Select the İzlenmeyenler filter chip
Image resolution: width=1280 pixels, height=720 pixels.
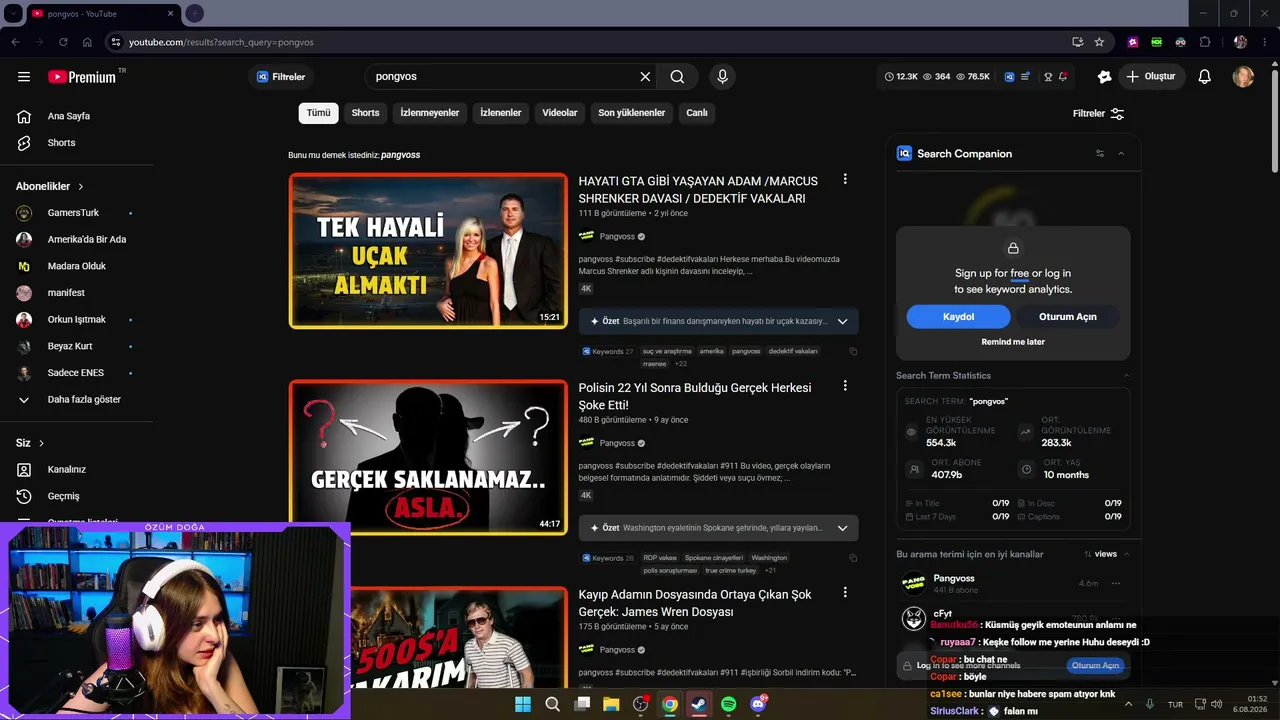[430, 113]
